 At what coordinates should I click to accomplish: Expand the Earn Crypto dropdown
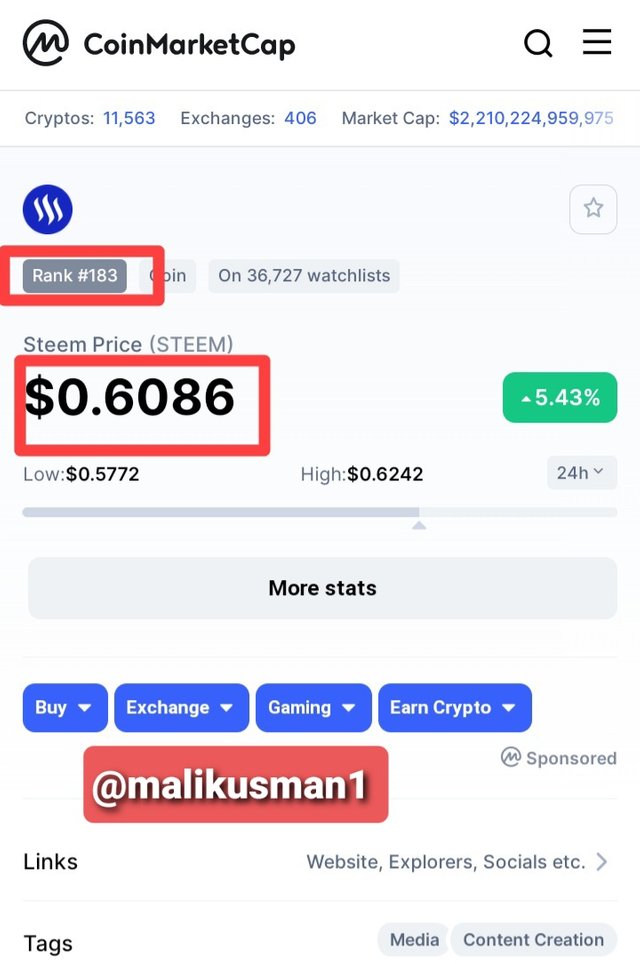pyautogui.click(x=455, y=708)
